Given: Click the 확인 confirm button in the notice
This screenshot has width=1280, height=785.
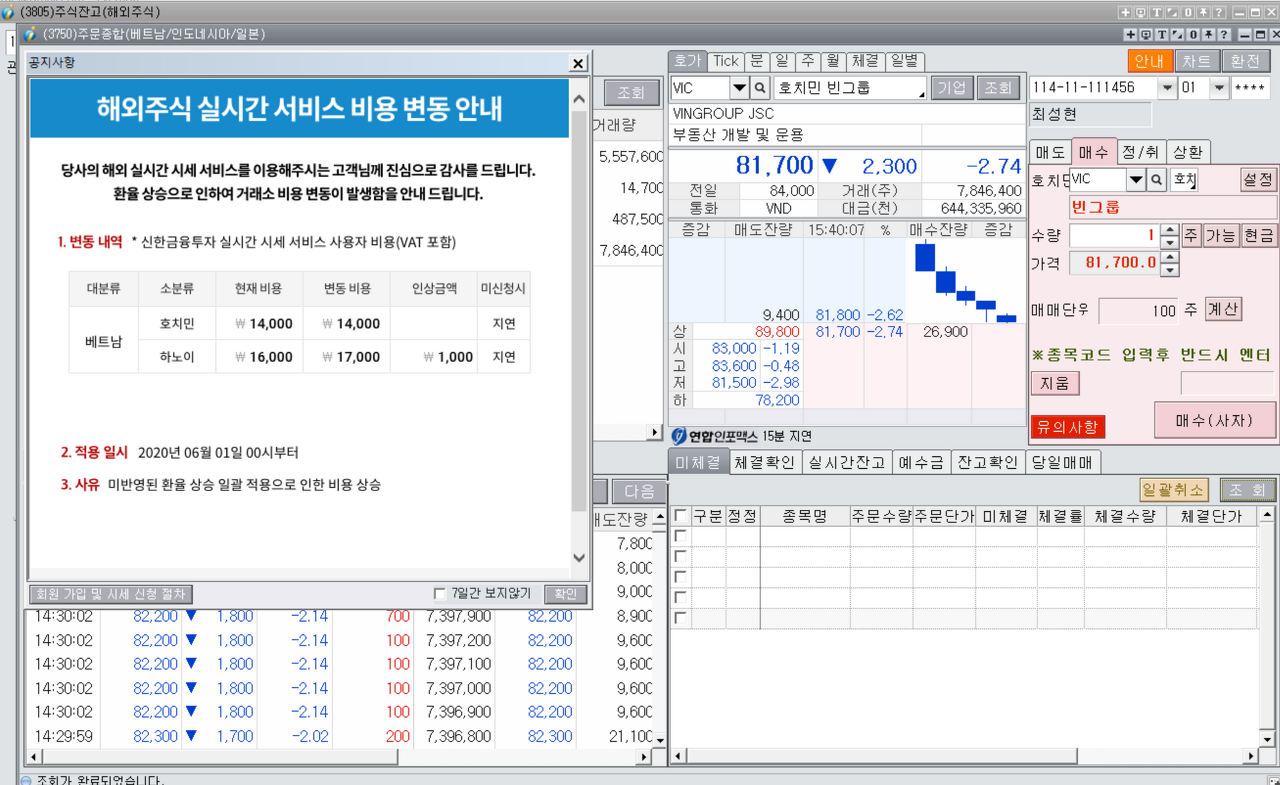Looking at the screenshot, I should click(566, 594).
